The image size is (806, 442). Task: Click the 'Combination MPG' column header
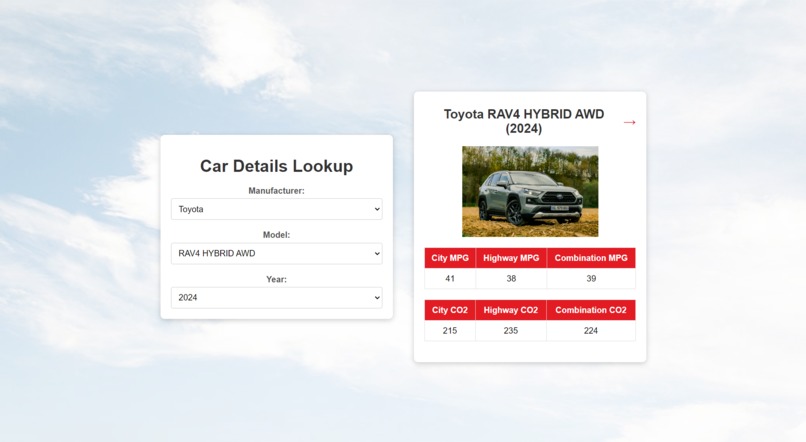(x=591, y=258)
